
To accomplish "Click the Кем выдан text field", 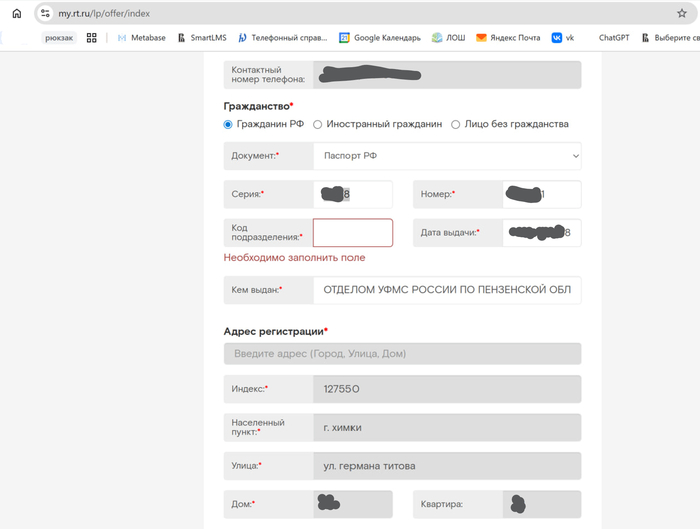I will point(446,290).
